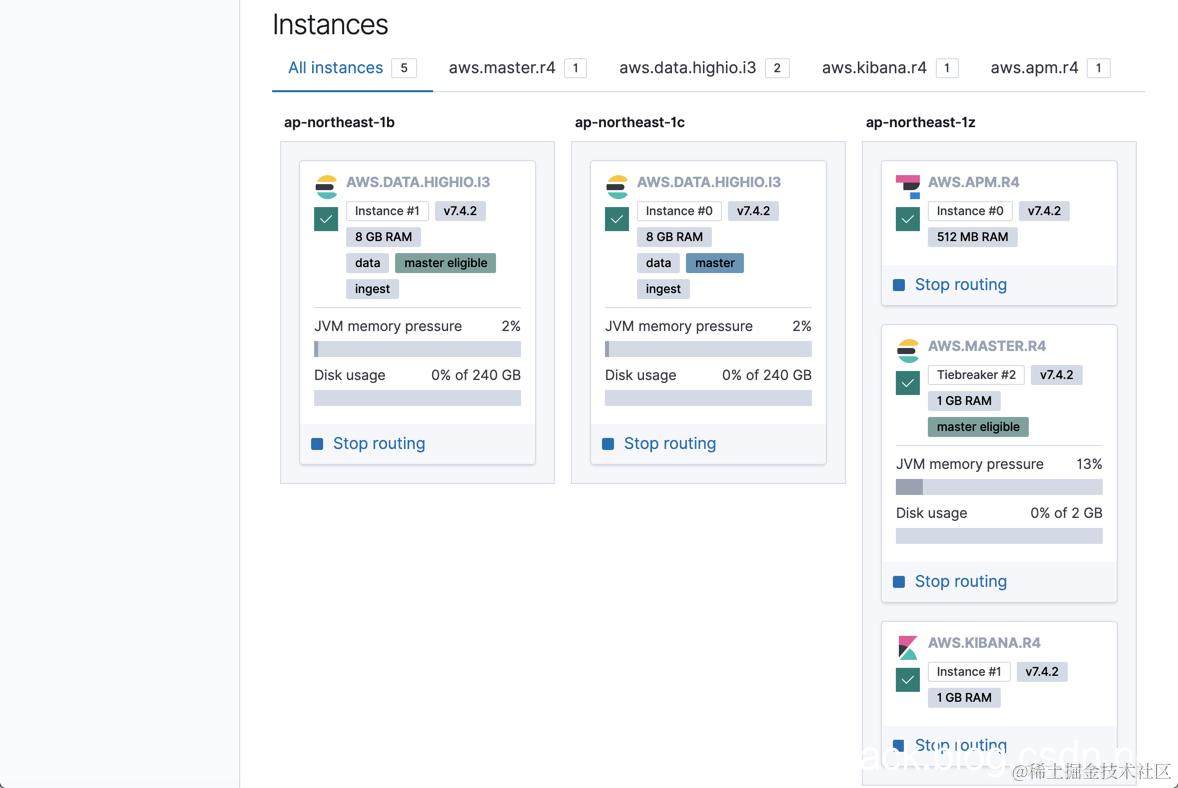Click the v7.4.2 badge on AWS.MASTER.R4 card

tap(1056, 375)
